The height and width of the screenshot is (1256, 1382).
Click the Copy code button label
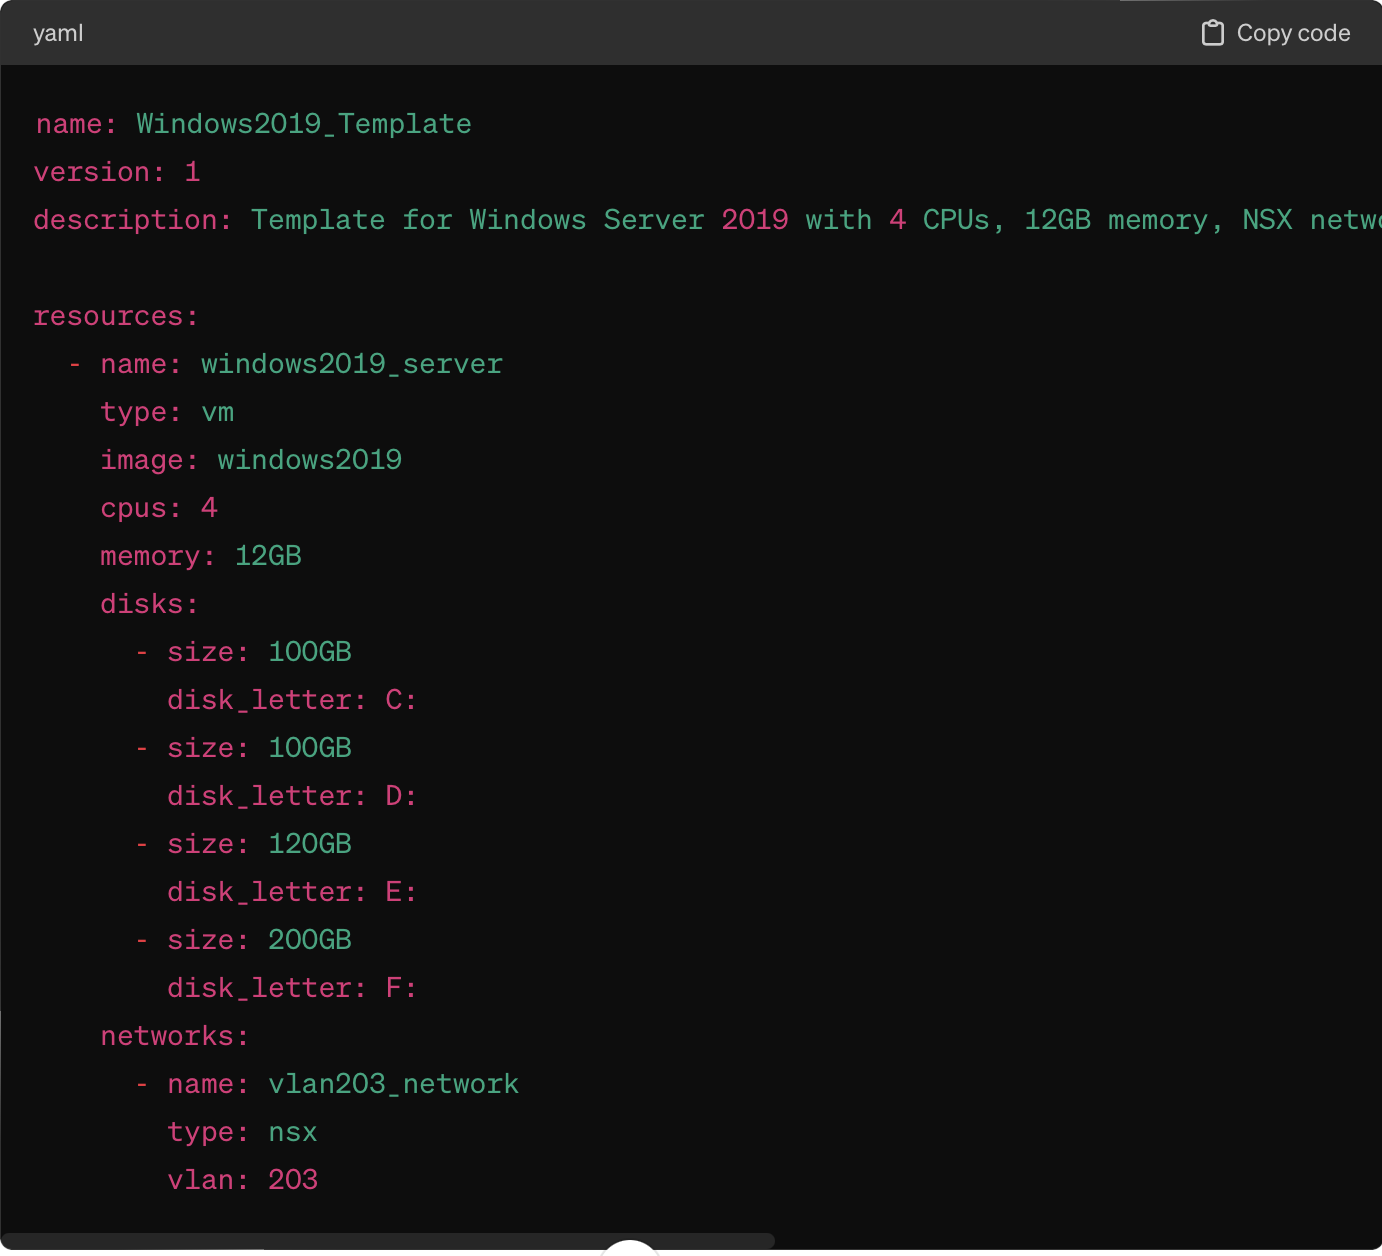[x=1293, y=33]
